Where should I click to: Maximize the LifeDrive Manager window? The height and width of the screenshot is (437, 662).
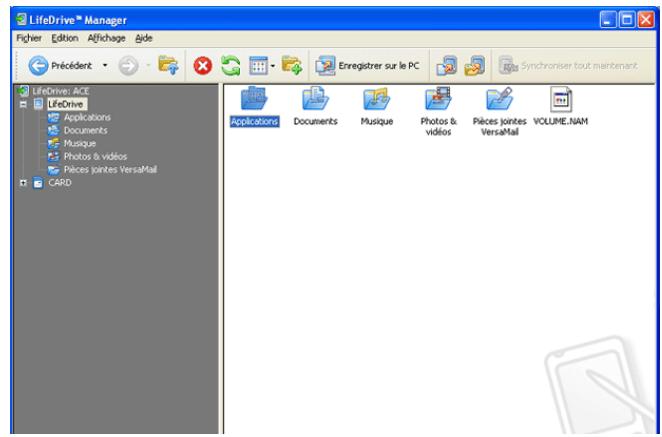pos(627,20)
